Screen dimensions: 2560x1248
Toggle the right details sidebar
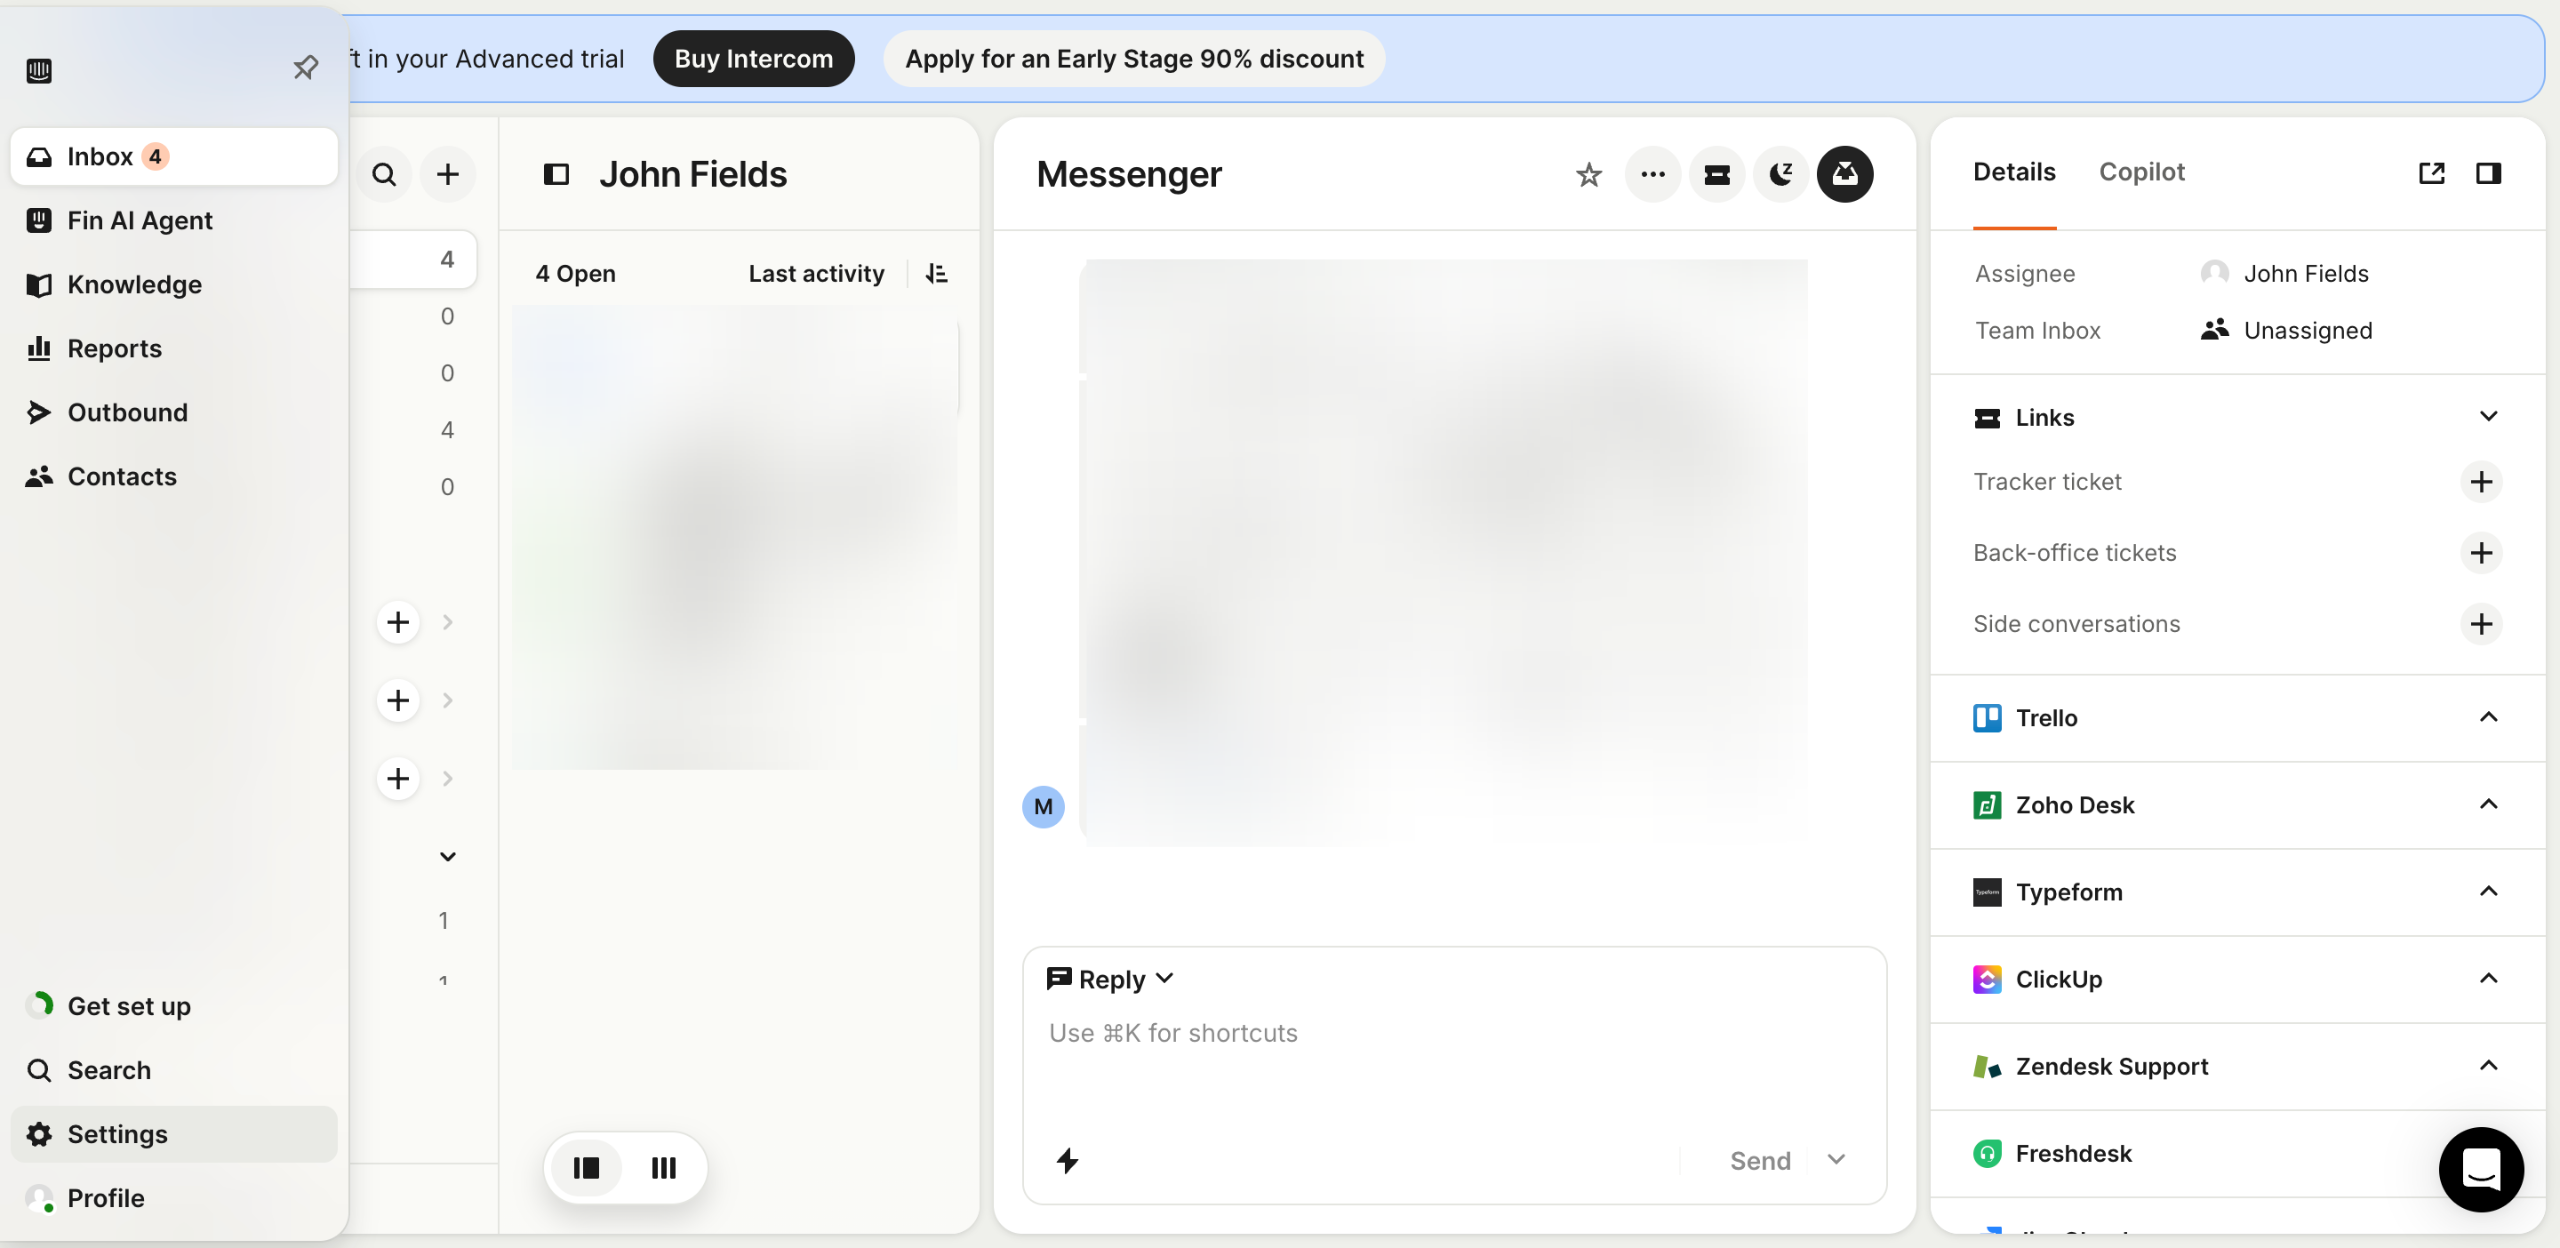coord(2488,173)
